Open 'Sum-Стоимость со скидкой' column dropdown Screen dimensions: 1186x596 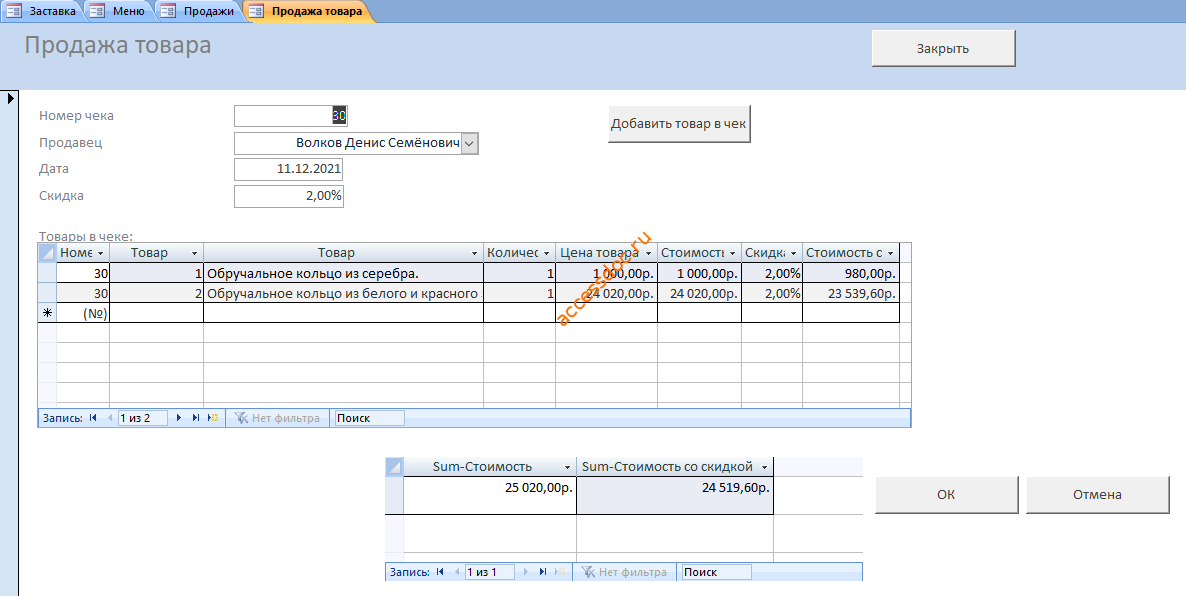tap(765, 467)
